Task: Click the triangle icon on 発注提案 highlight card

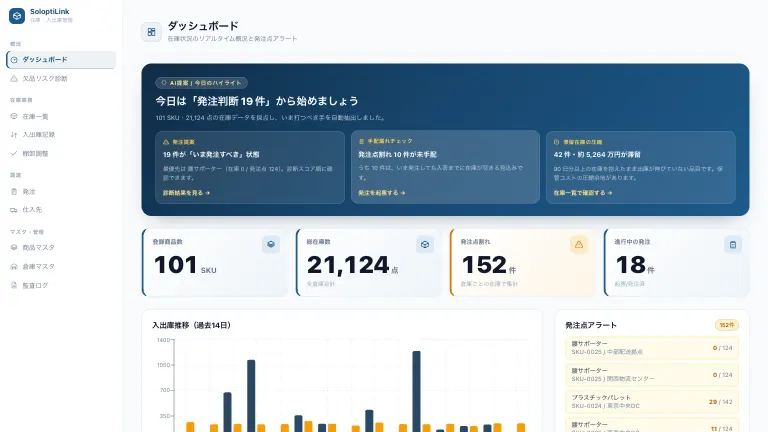Action: (166, 142)
